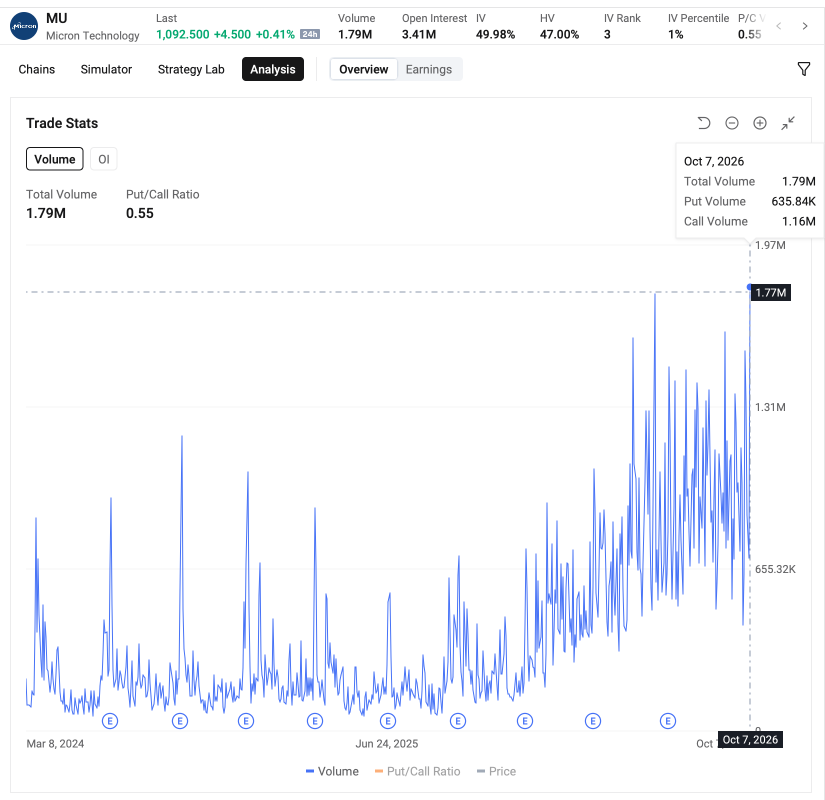Click the IV Rank header label
Image resolution: width=825 pixels, height=800 pixels.
pos(622,18)
